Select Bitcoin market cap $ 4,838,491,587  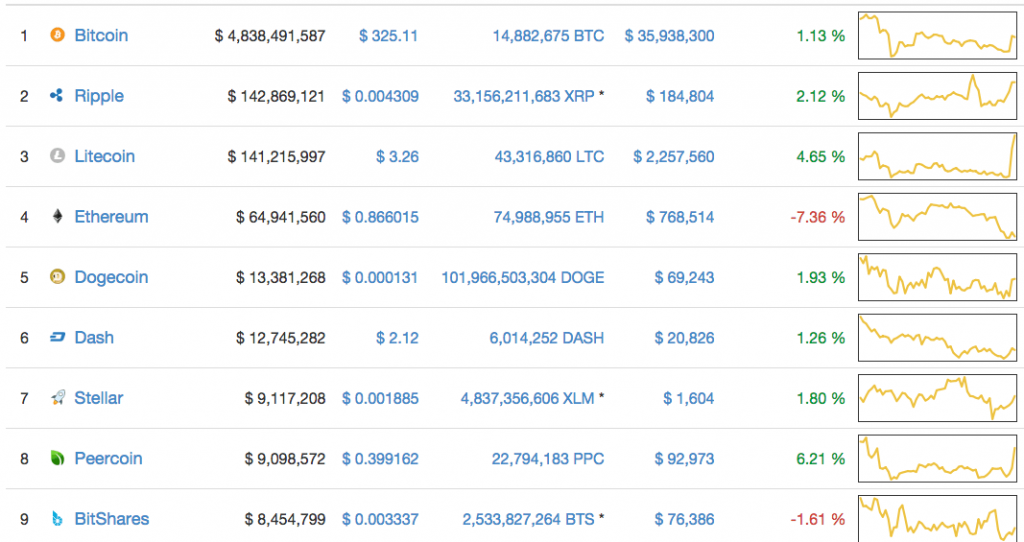270,35
